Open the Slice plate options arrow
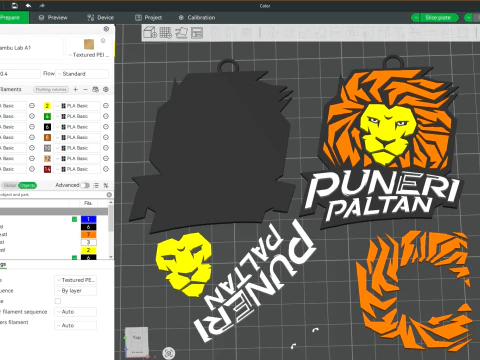The image size is (480, 360). pos(415,18)
